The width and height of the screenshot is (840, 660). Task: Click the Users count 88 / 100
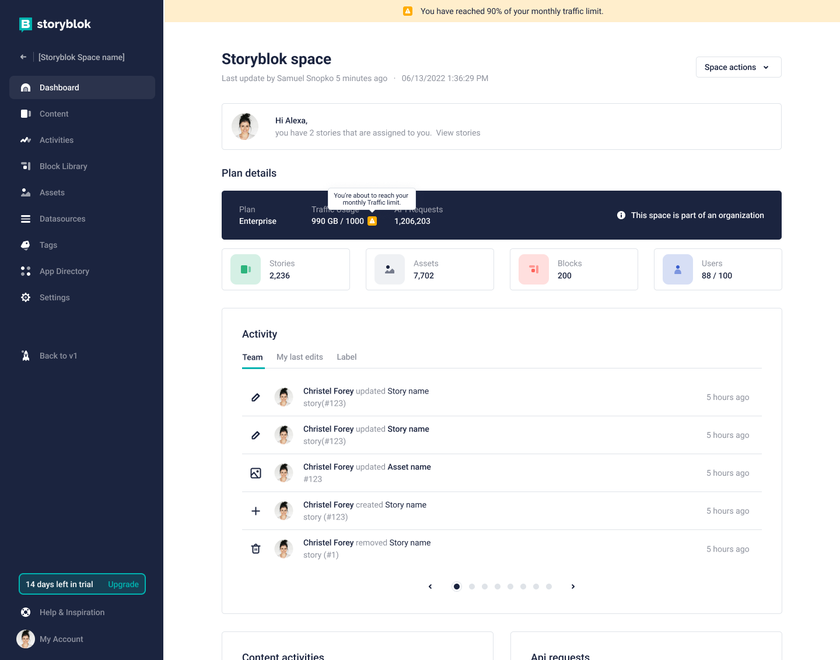[717, 276]
